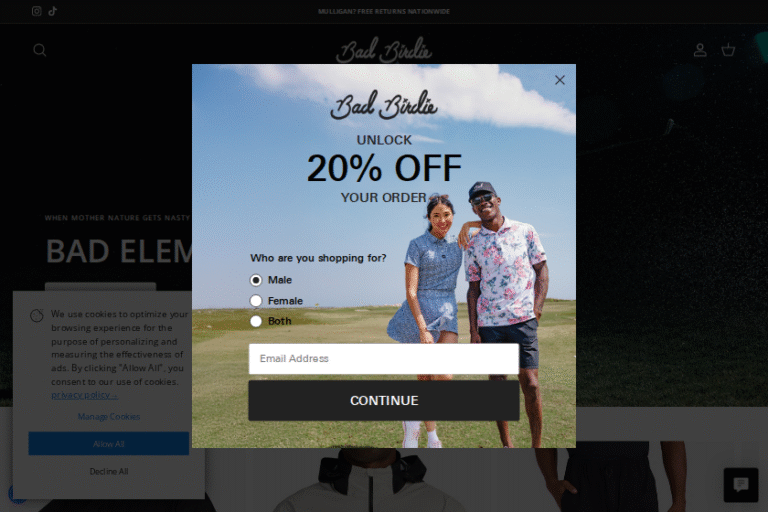The width and height of the screenshot is (768, 512).
Task: Click the Bad Birdie logo in popup
Action: pyautogui.click(x=384, y=105)
